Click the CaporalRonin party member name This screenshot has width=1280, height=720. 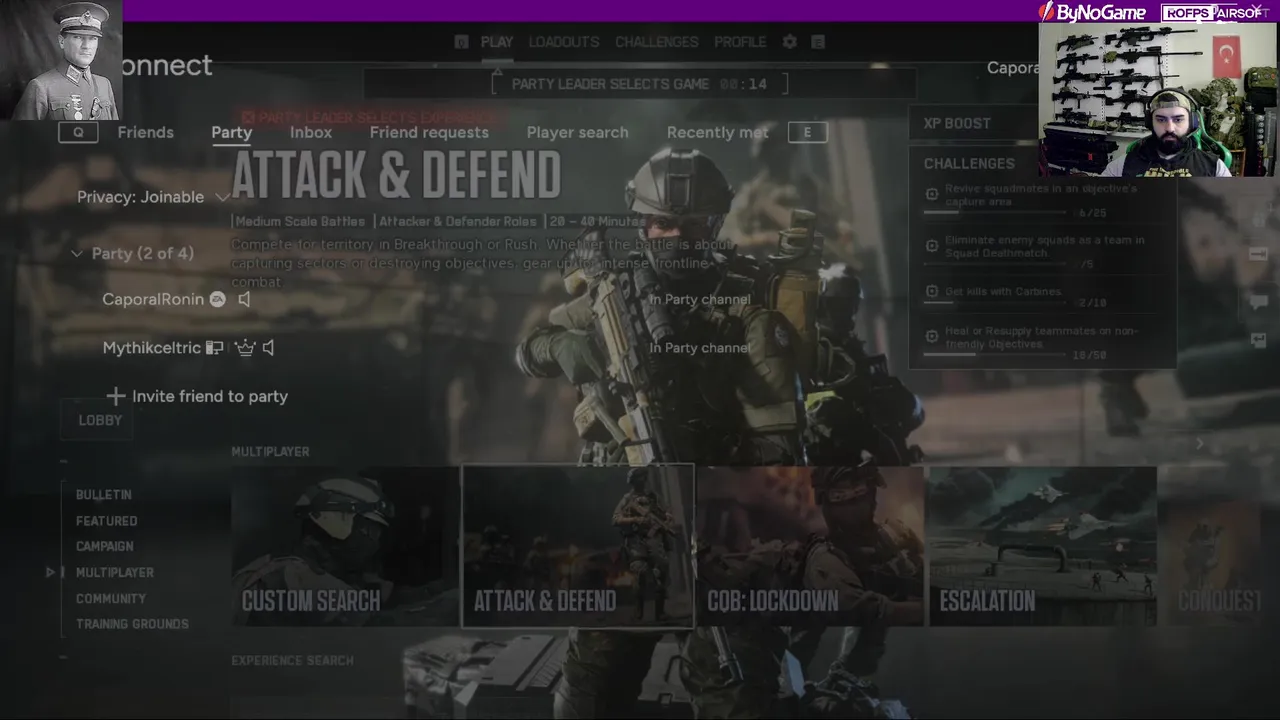pos(153,299)
